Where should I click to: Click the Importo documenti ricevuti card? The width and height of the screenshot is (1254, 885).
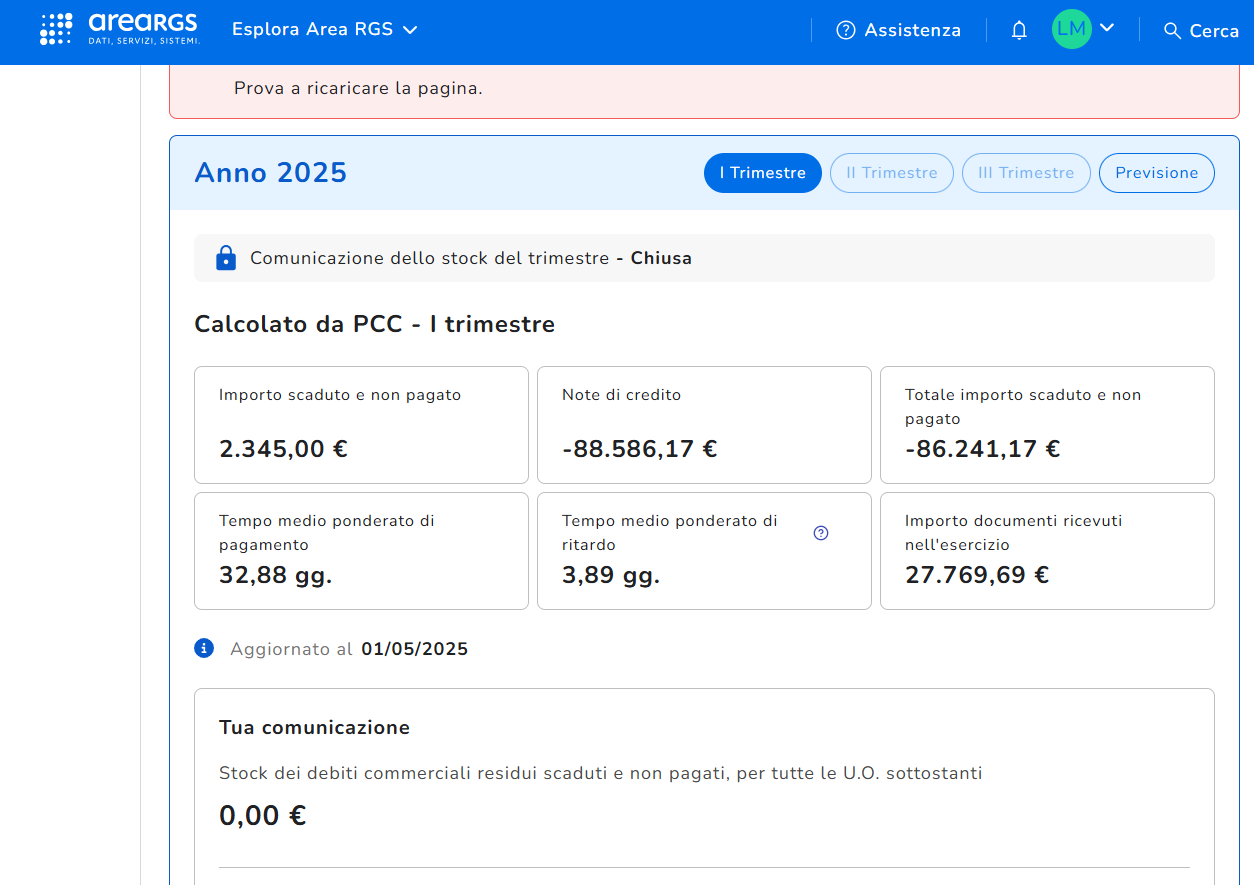(1047, 551)
